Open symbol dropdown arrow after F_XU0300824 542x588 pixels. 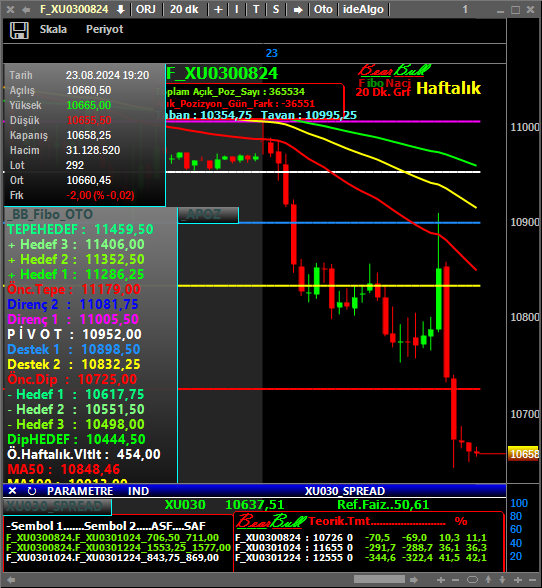tap(120, 10)
